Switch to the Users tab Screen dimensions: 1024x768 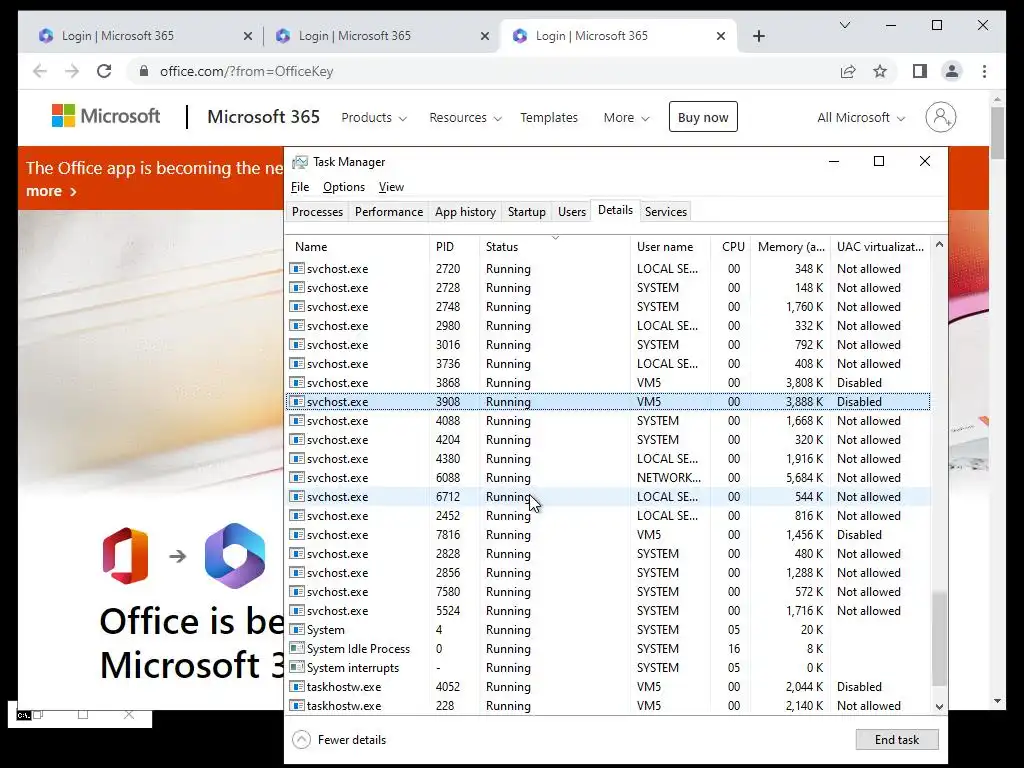tap(571, 212)
